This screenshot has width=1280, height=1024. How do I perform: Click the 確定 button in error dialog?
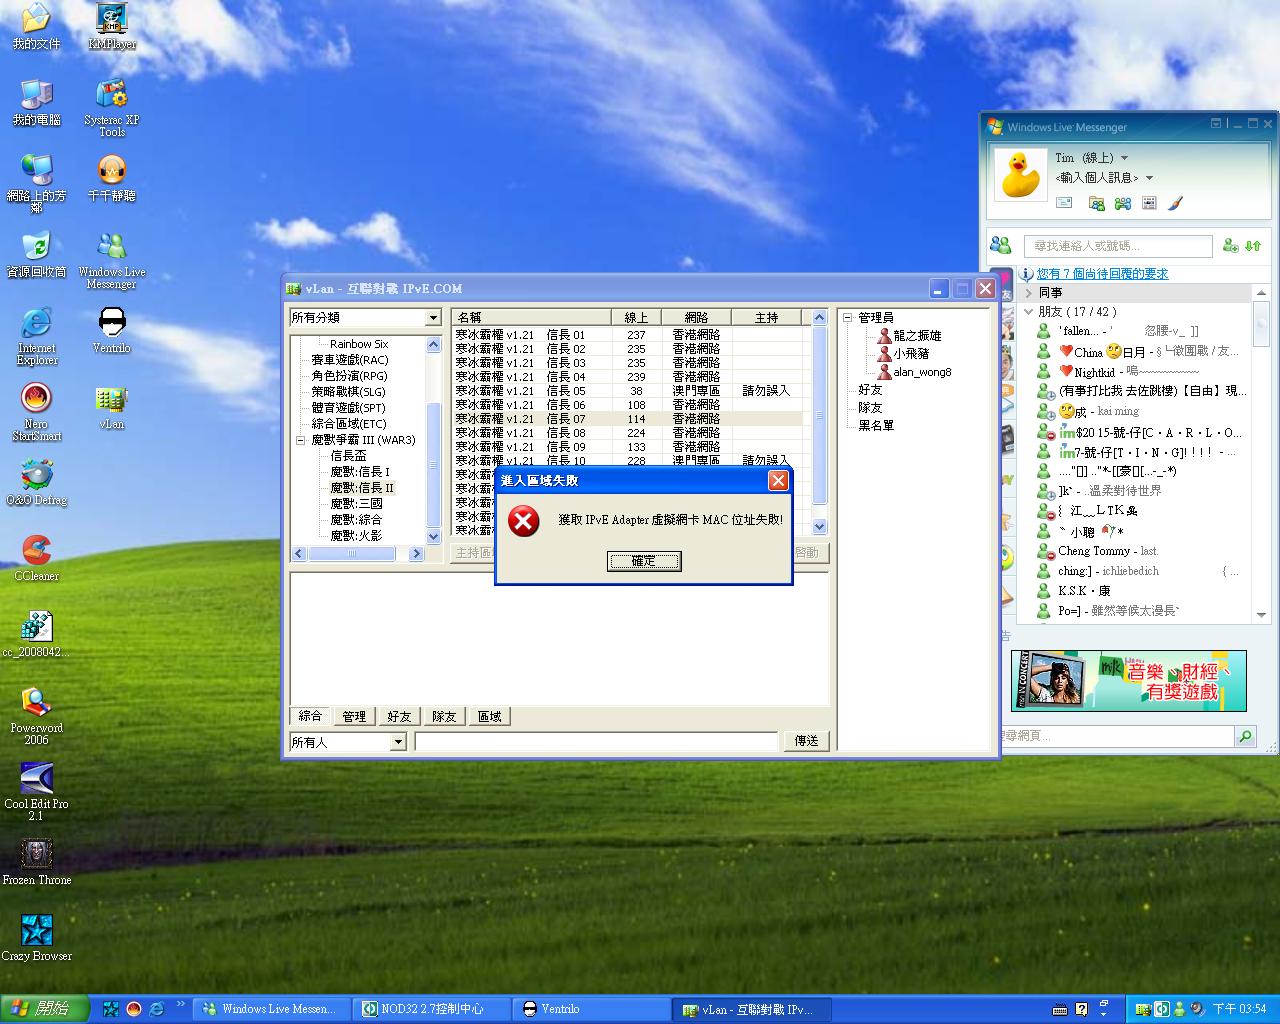[x=644, y=561]
